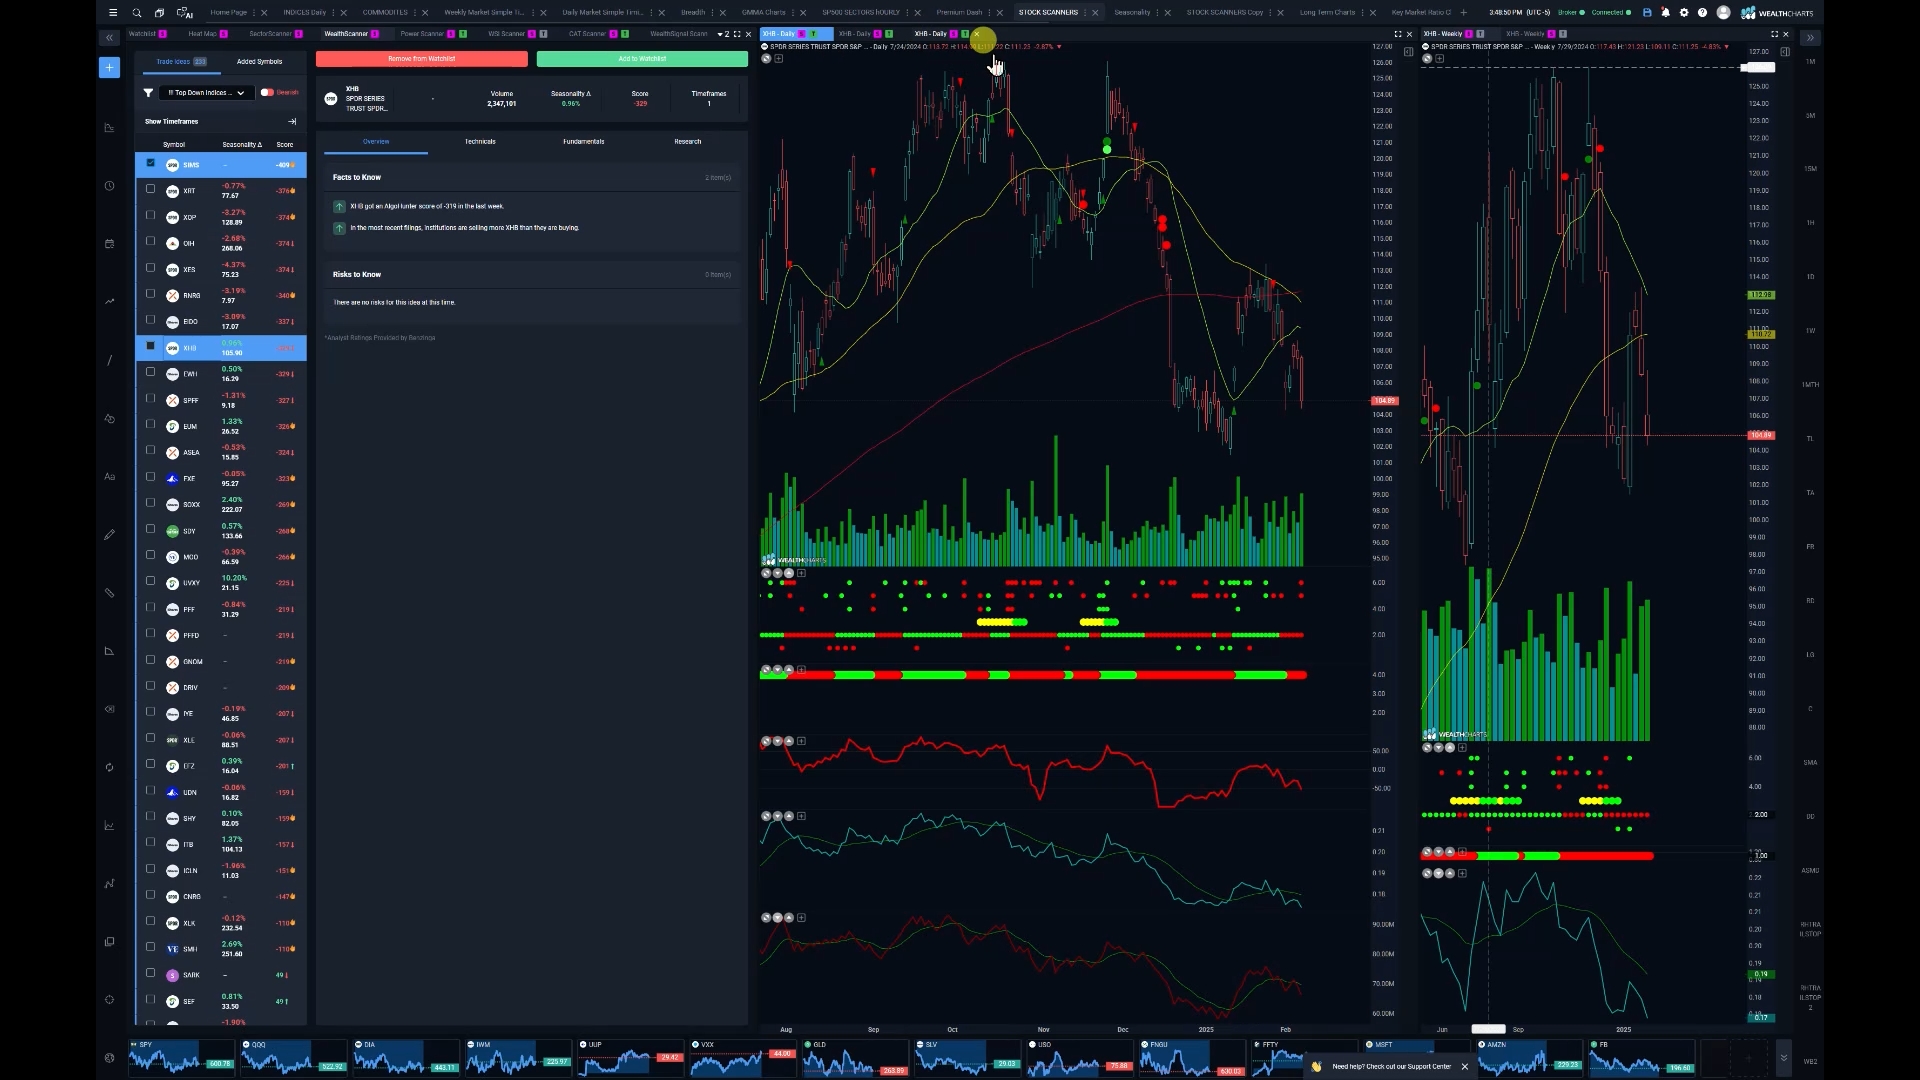Image resolution: width=1920 pixels, height=1080 pixels.
Task: Select the pencil drawing tool
Action: pyautogui.click(x=109, y=535)
